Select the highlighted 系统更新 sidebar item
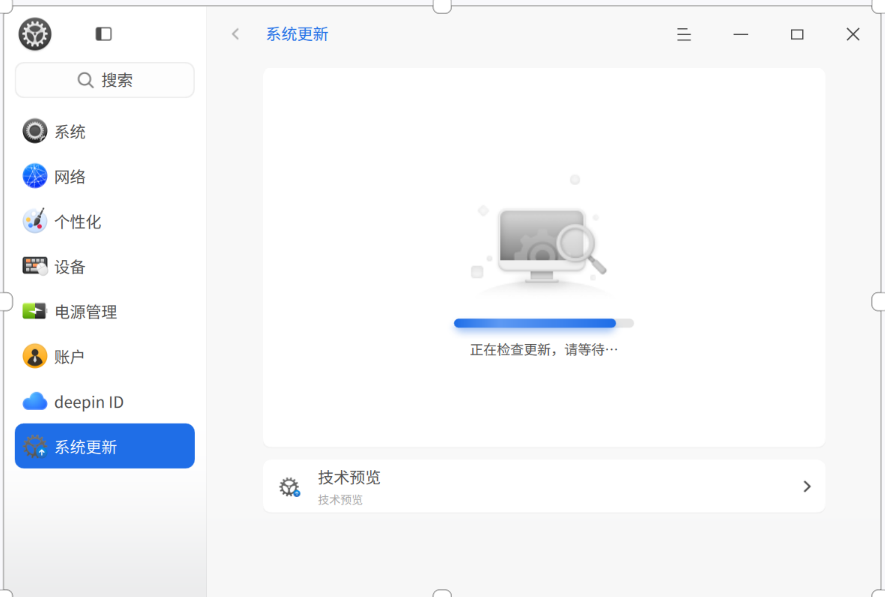 [x=105, y=446]
